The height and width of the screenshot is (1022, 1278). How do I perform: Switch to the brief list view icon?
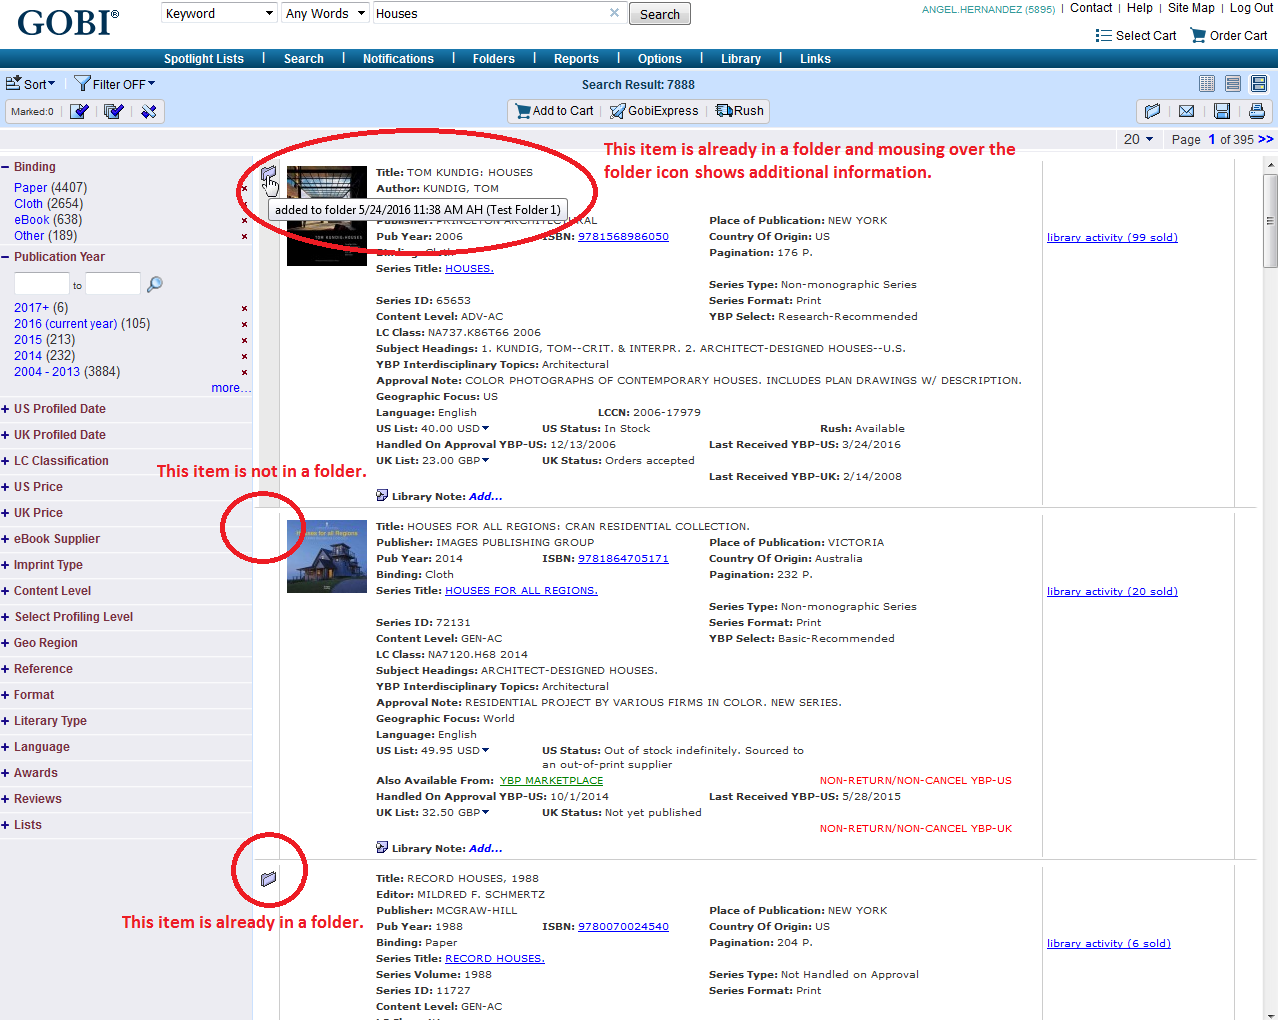pyautogui.click(x=1233, y=84)
